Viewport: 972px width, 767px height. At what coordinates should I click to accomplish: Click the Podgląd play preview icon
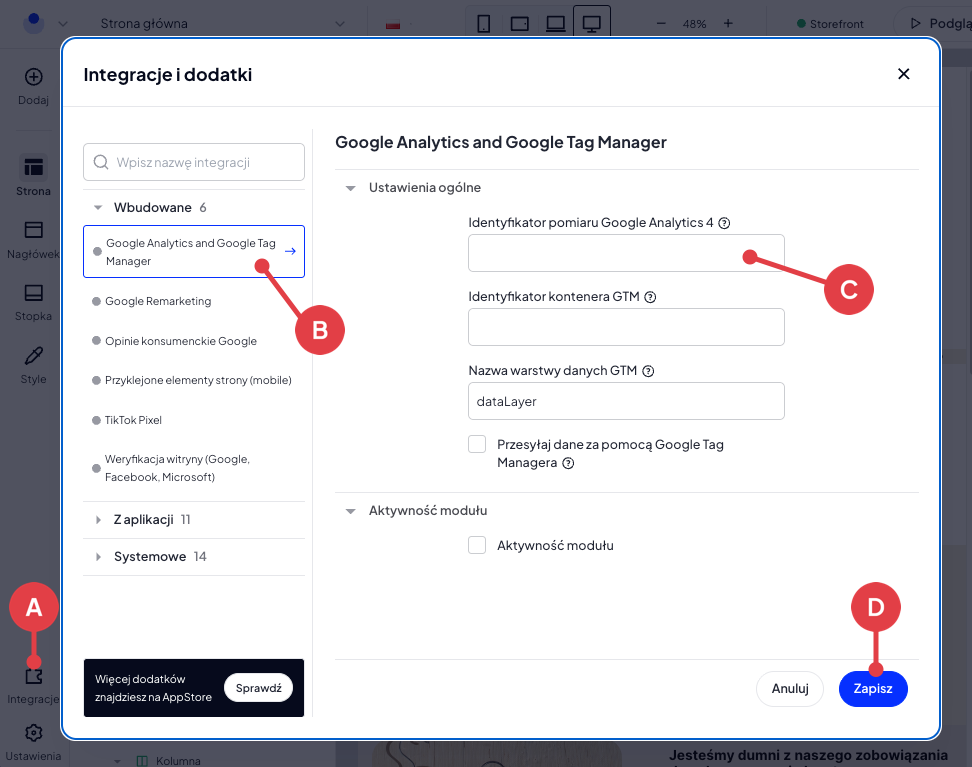point(915,24)
